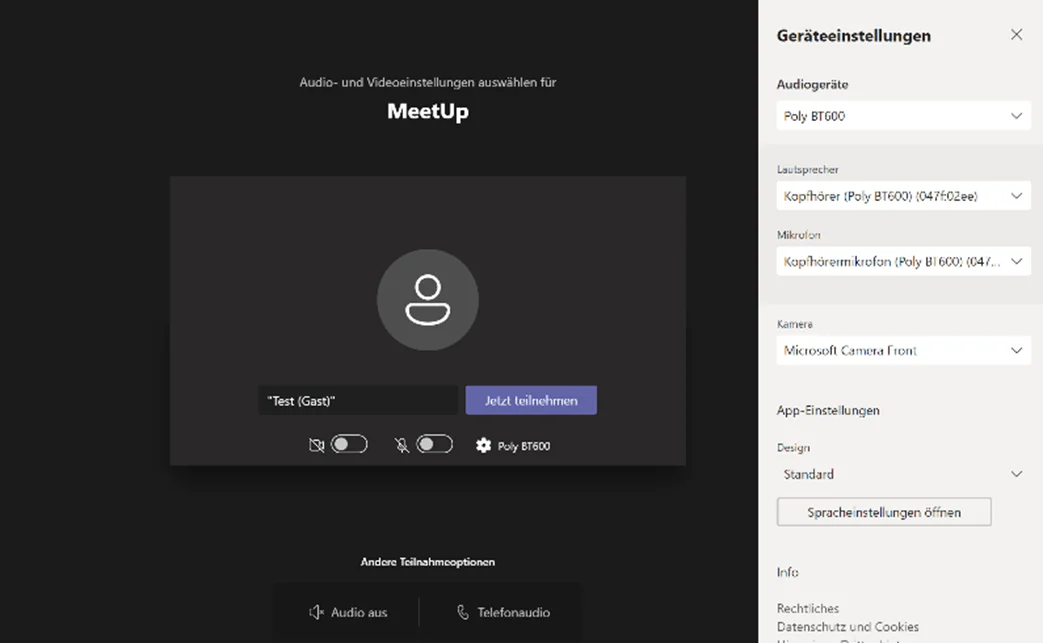Click the profile avatar placeholder

(x=427, y=300)
